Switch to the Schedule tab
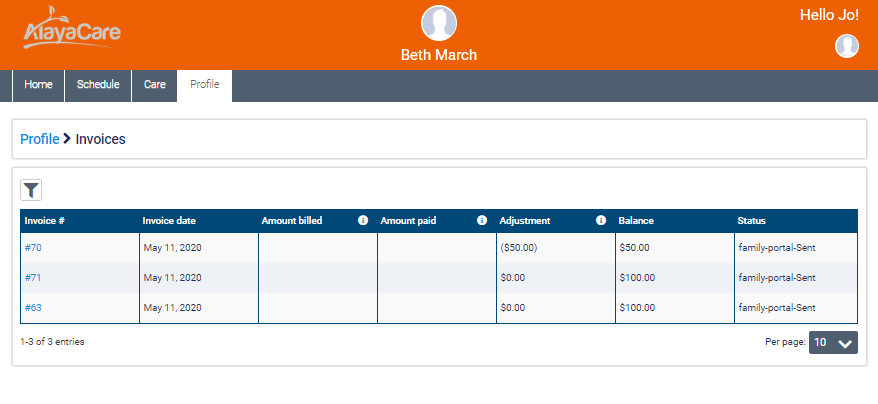 point(98,86)
